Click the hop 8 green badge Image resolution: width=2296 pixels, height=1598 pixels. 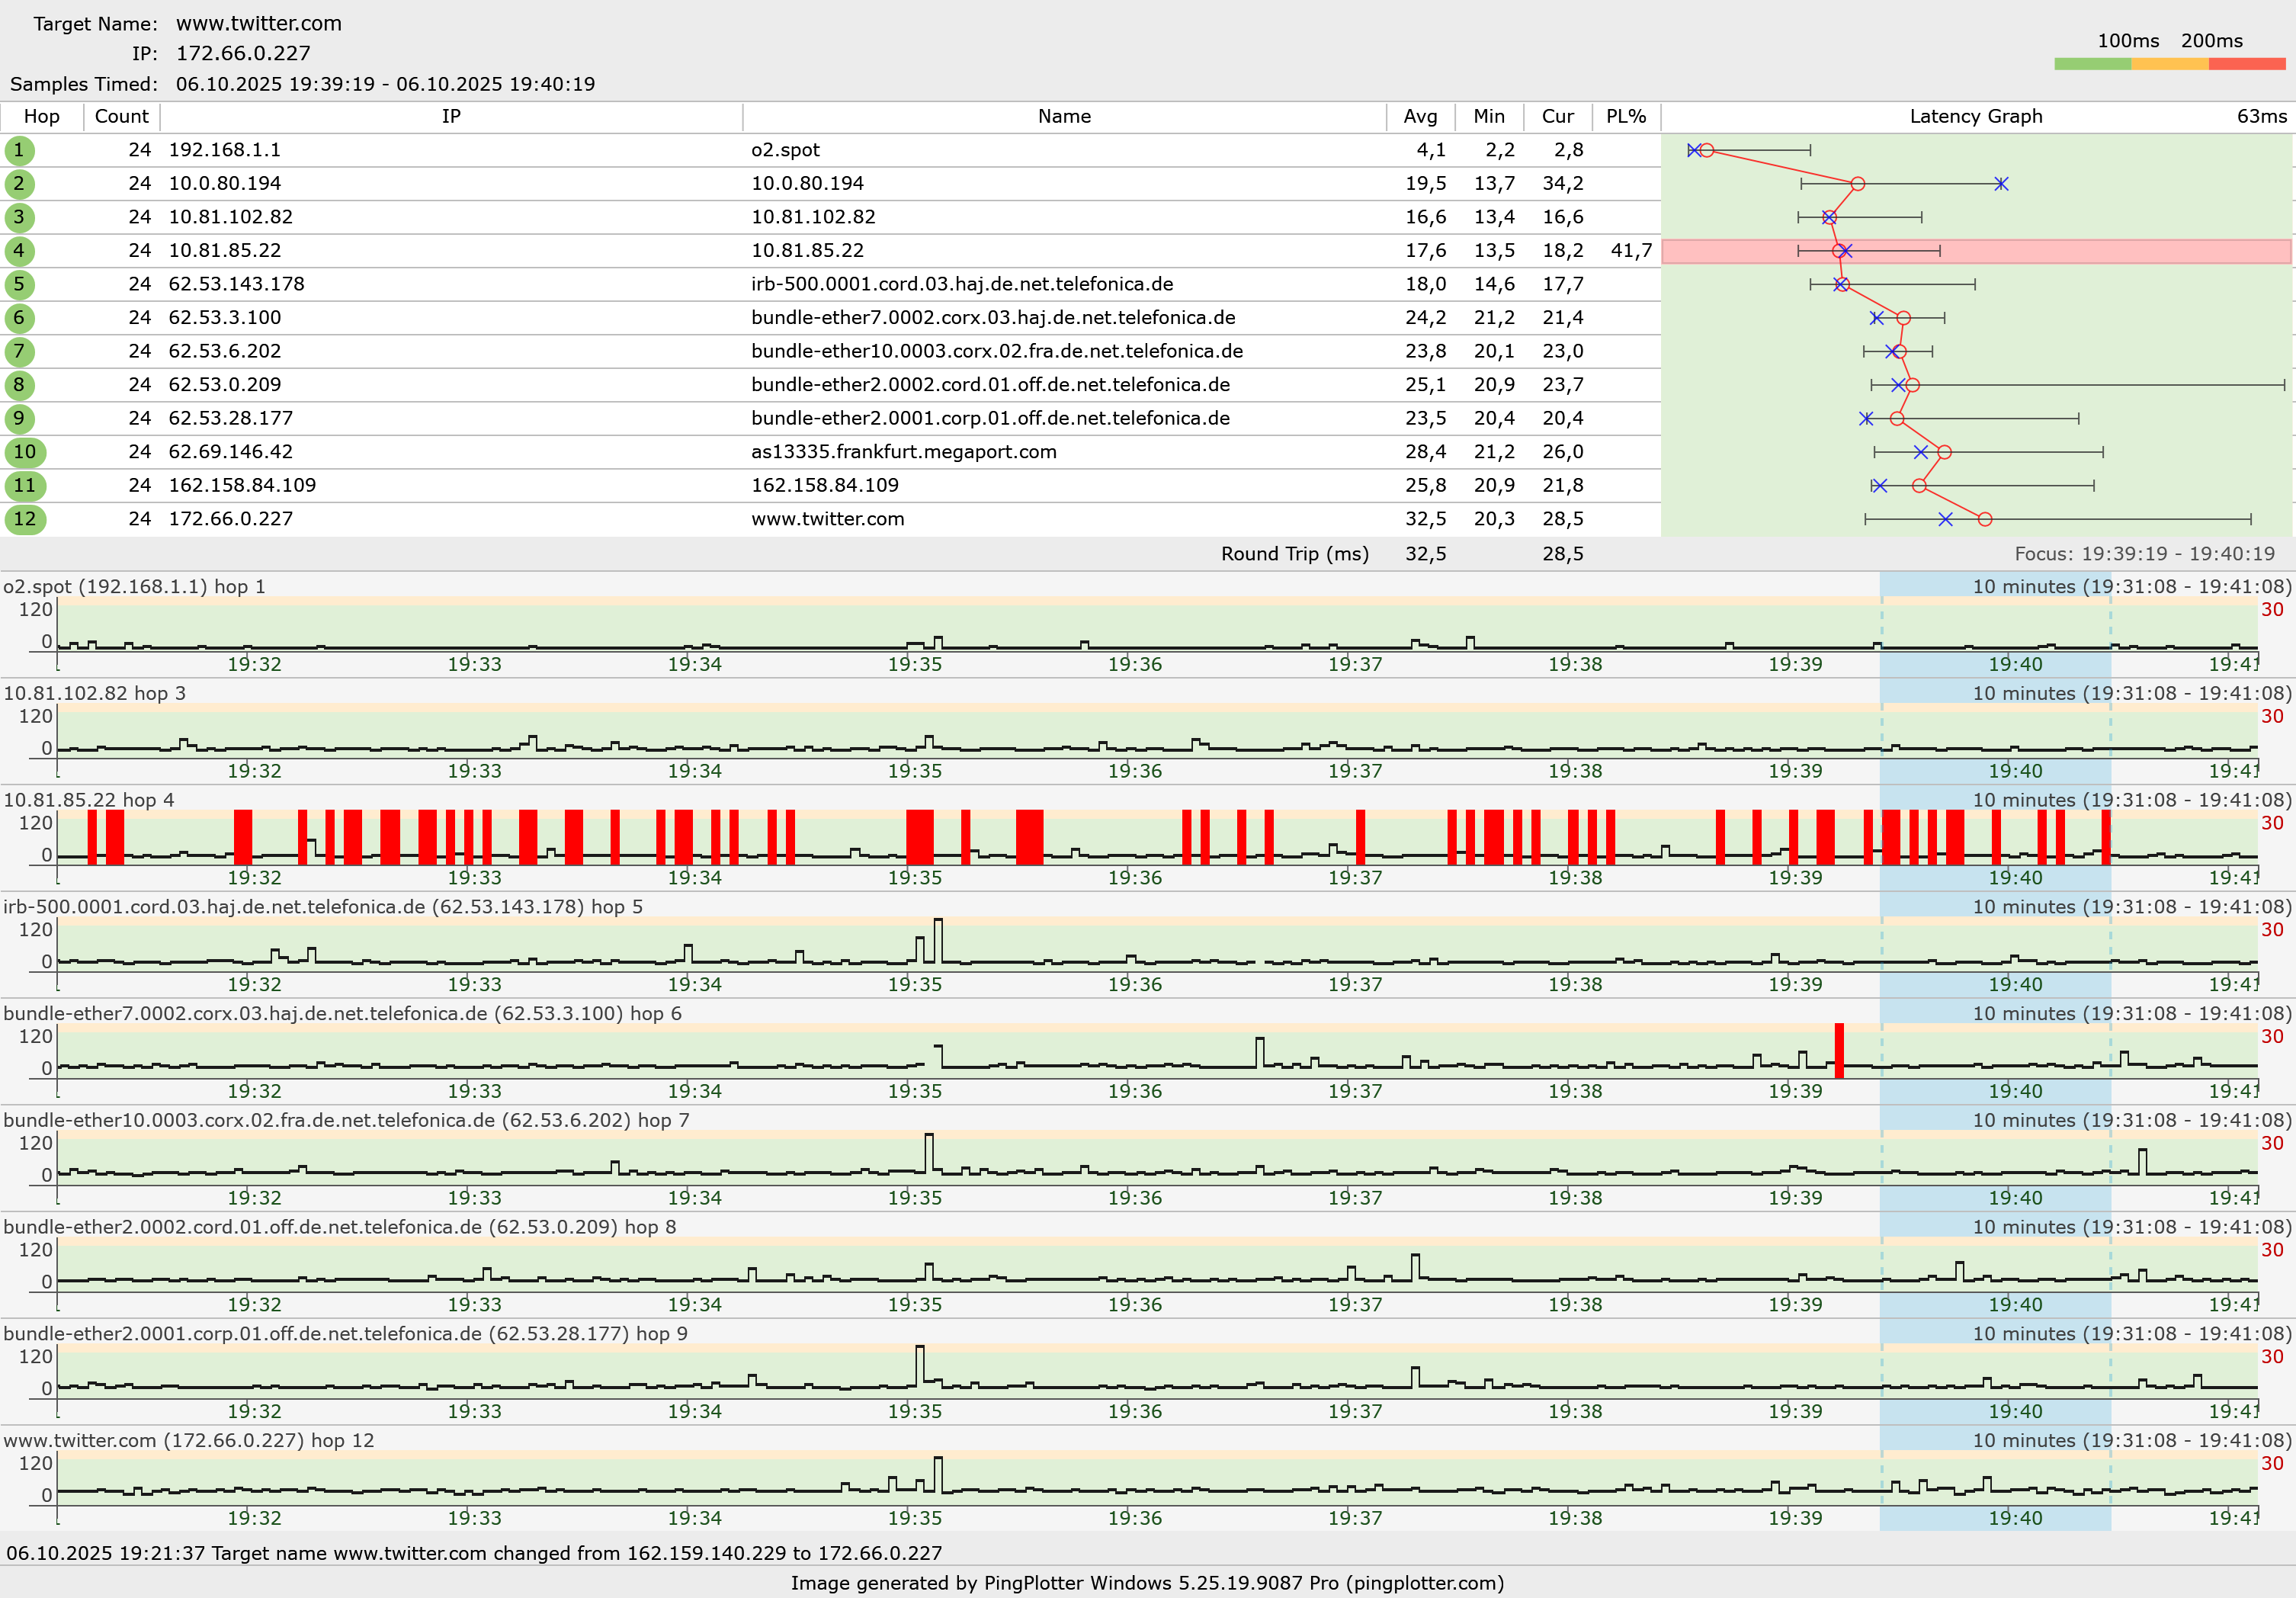(x=19, y=385)
